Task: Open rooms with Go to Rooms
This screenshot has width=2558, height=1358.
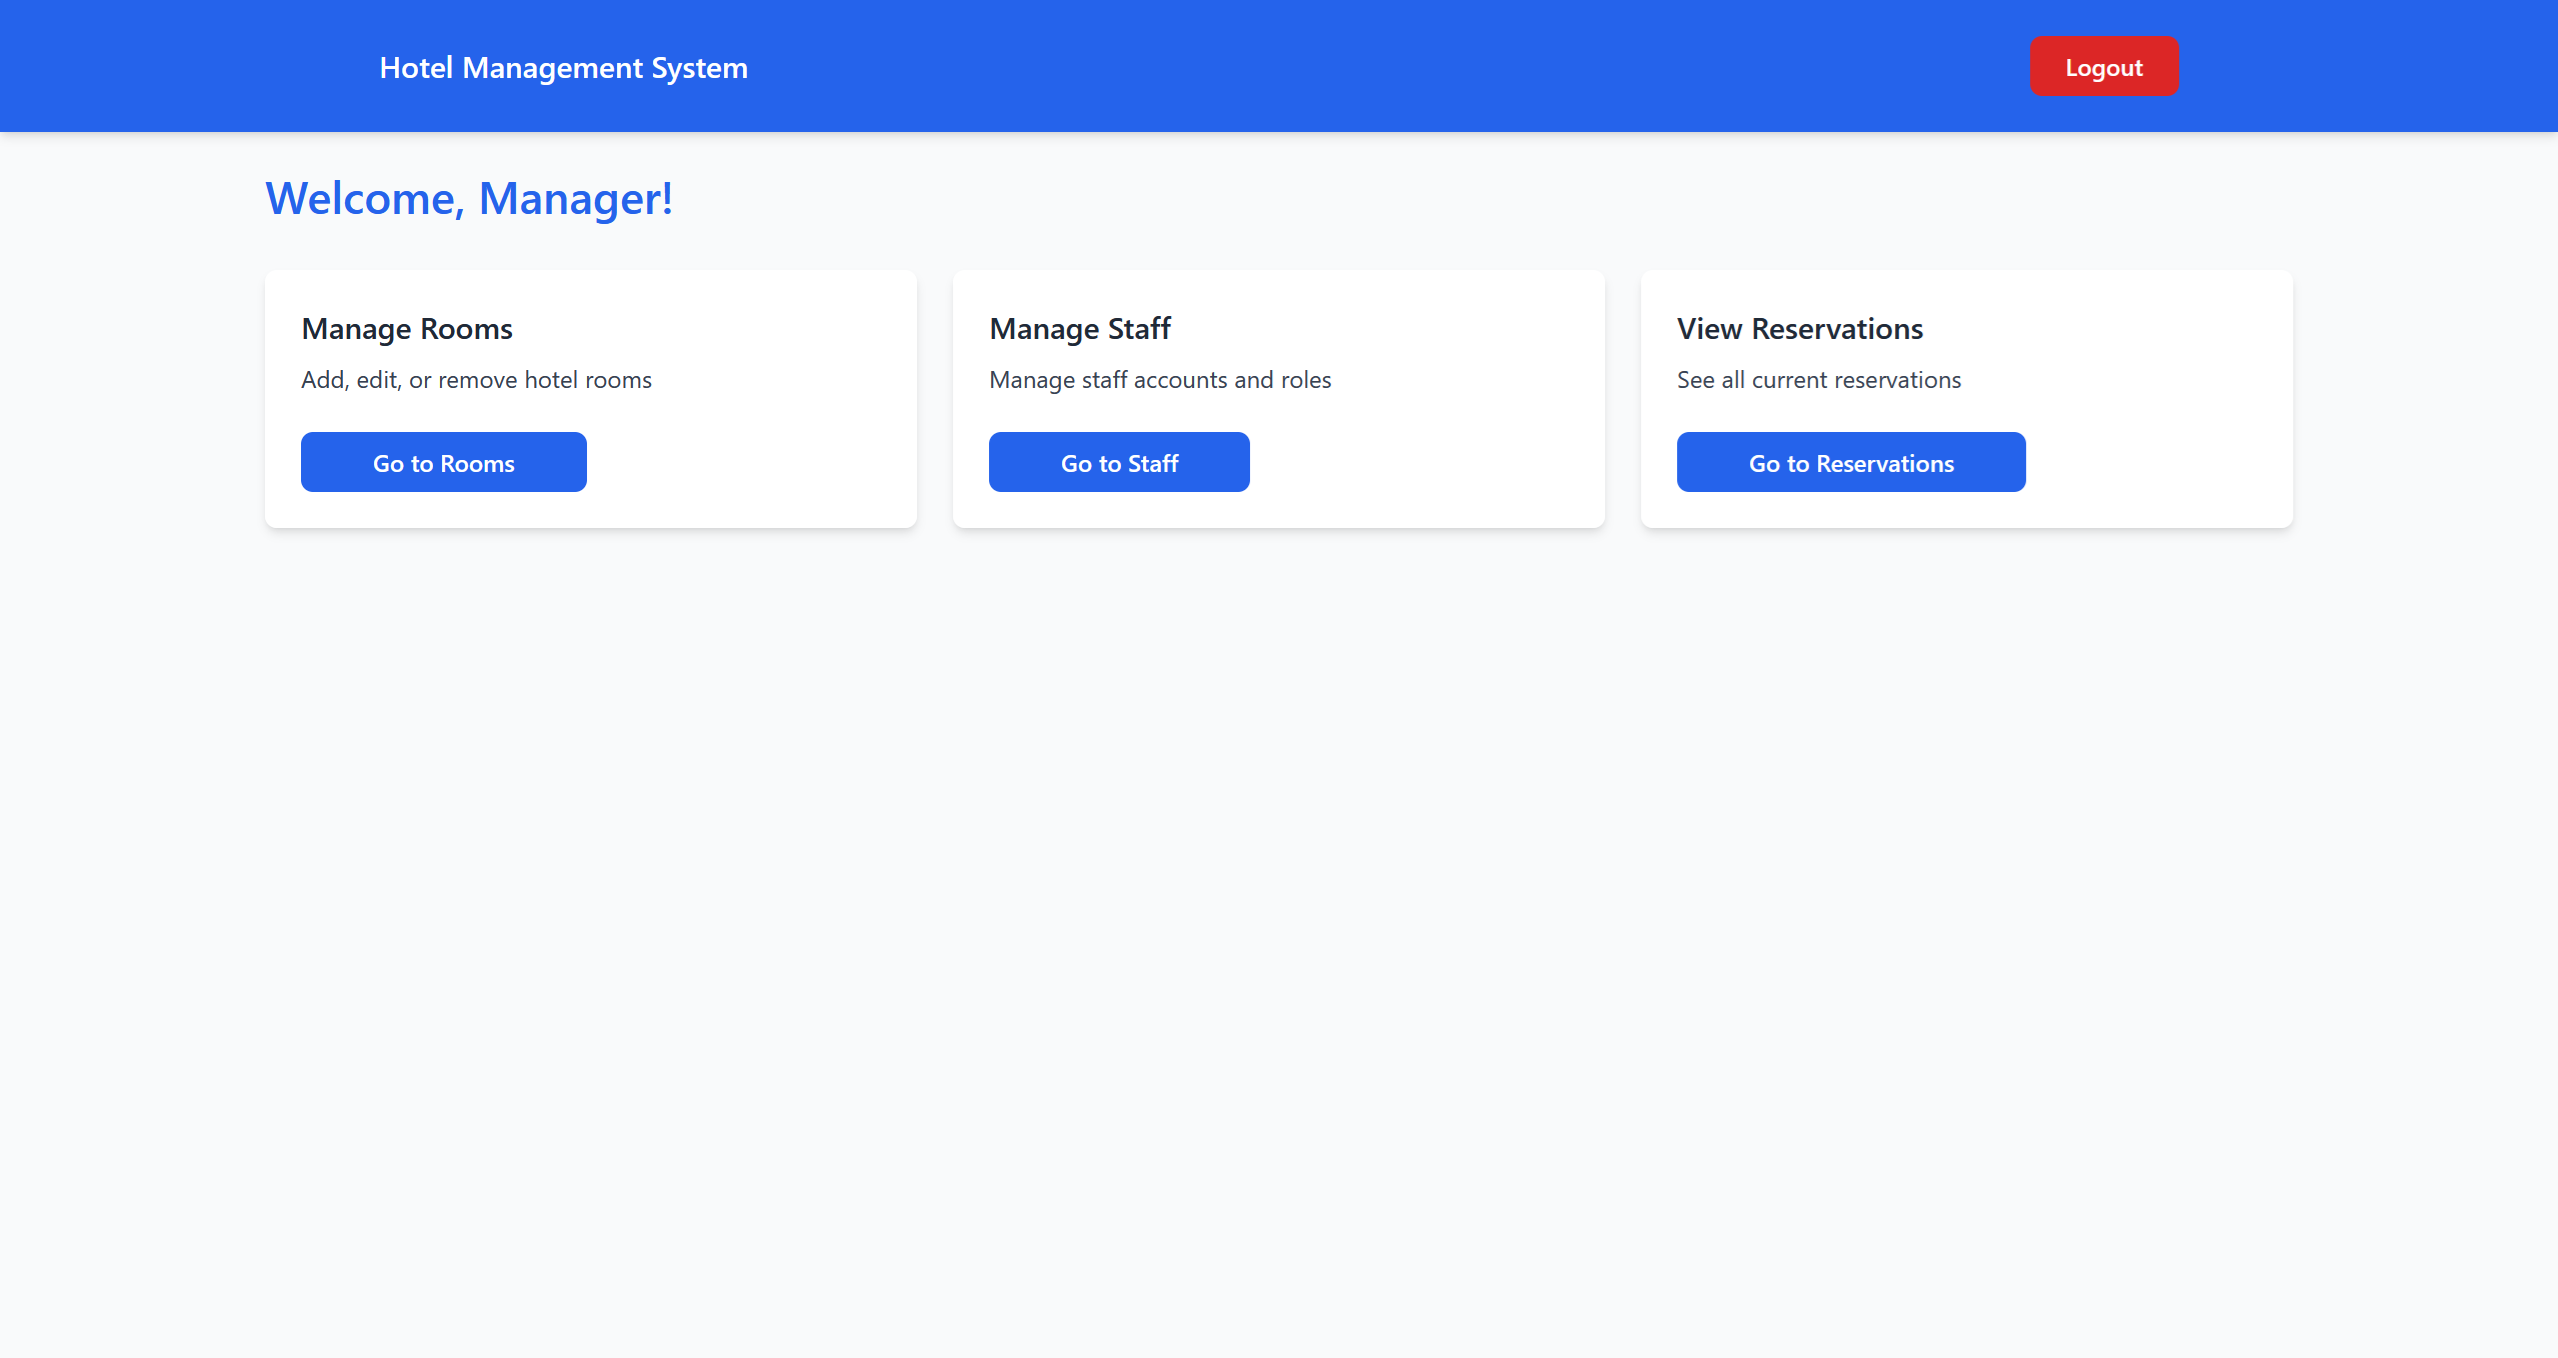Action: [443, 463]
